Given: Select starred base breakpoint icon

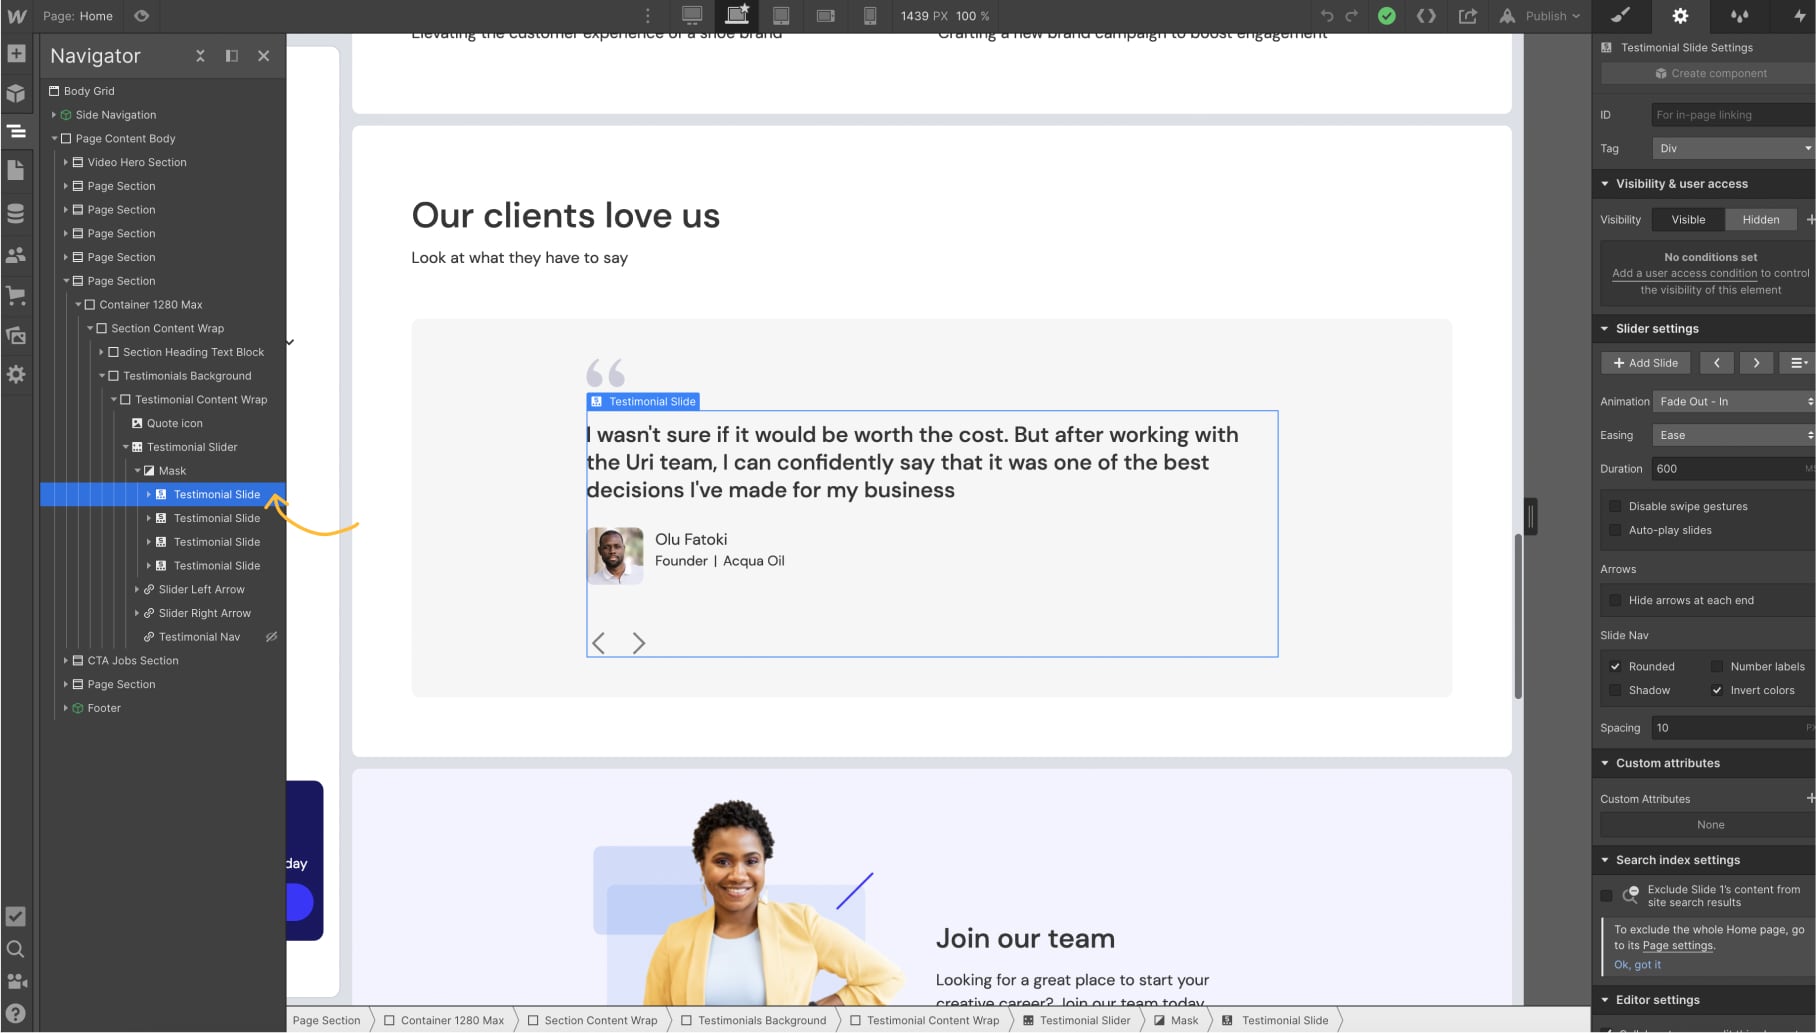Looking at the screenshot, I should click(737, 15).
